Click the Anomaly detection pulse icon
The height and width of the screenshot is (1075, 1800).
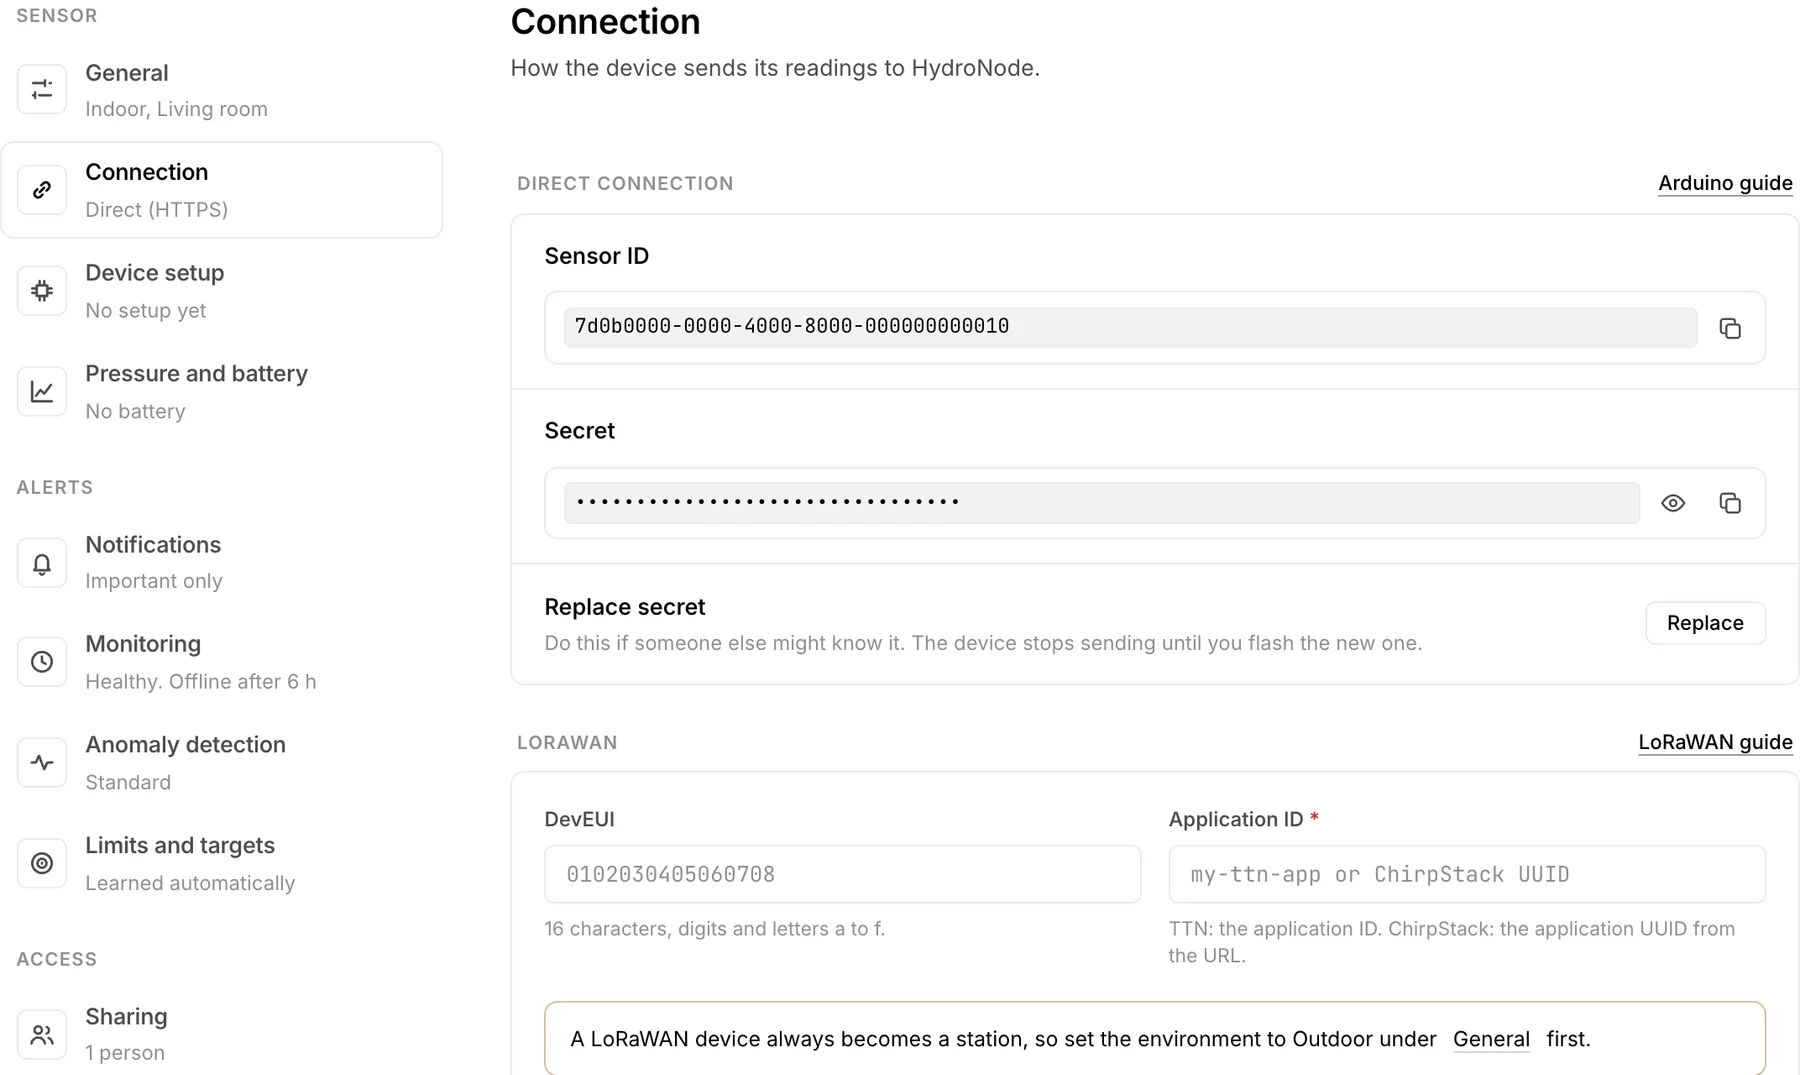tap(42, 763)
